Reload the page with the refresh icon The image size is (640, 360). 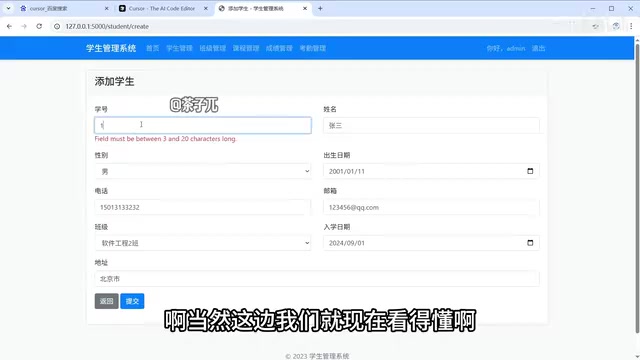(39, 26)
